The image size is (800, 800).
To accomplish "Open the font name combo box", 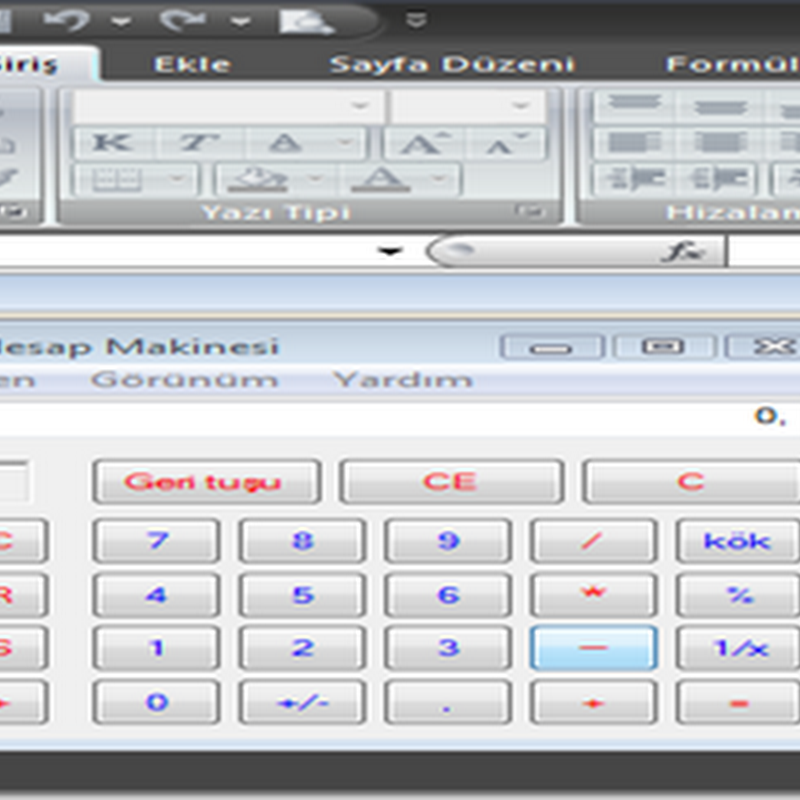I will [x=229, y=106].
